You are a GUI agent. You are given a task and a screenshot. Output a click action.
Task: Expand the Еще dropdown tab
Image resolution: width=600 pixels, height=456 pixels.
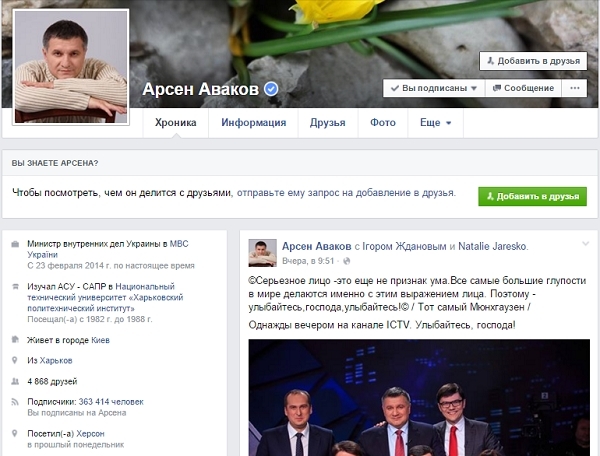click(435, 122)
